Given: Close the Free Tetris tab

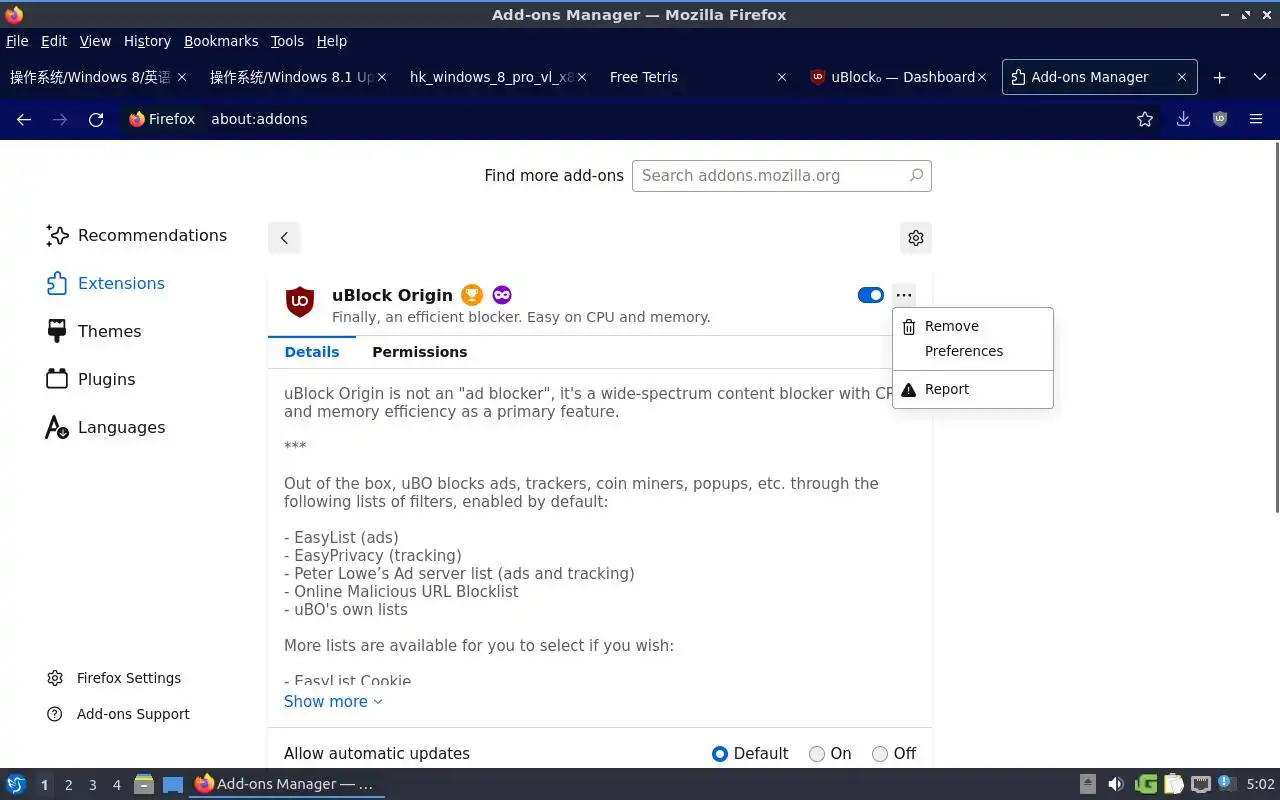Looking at the screenshot, I should (782, 77).
